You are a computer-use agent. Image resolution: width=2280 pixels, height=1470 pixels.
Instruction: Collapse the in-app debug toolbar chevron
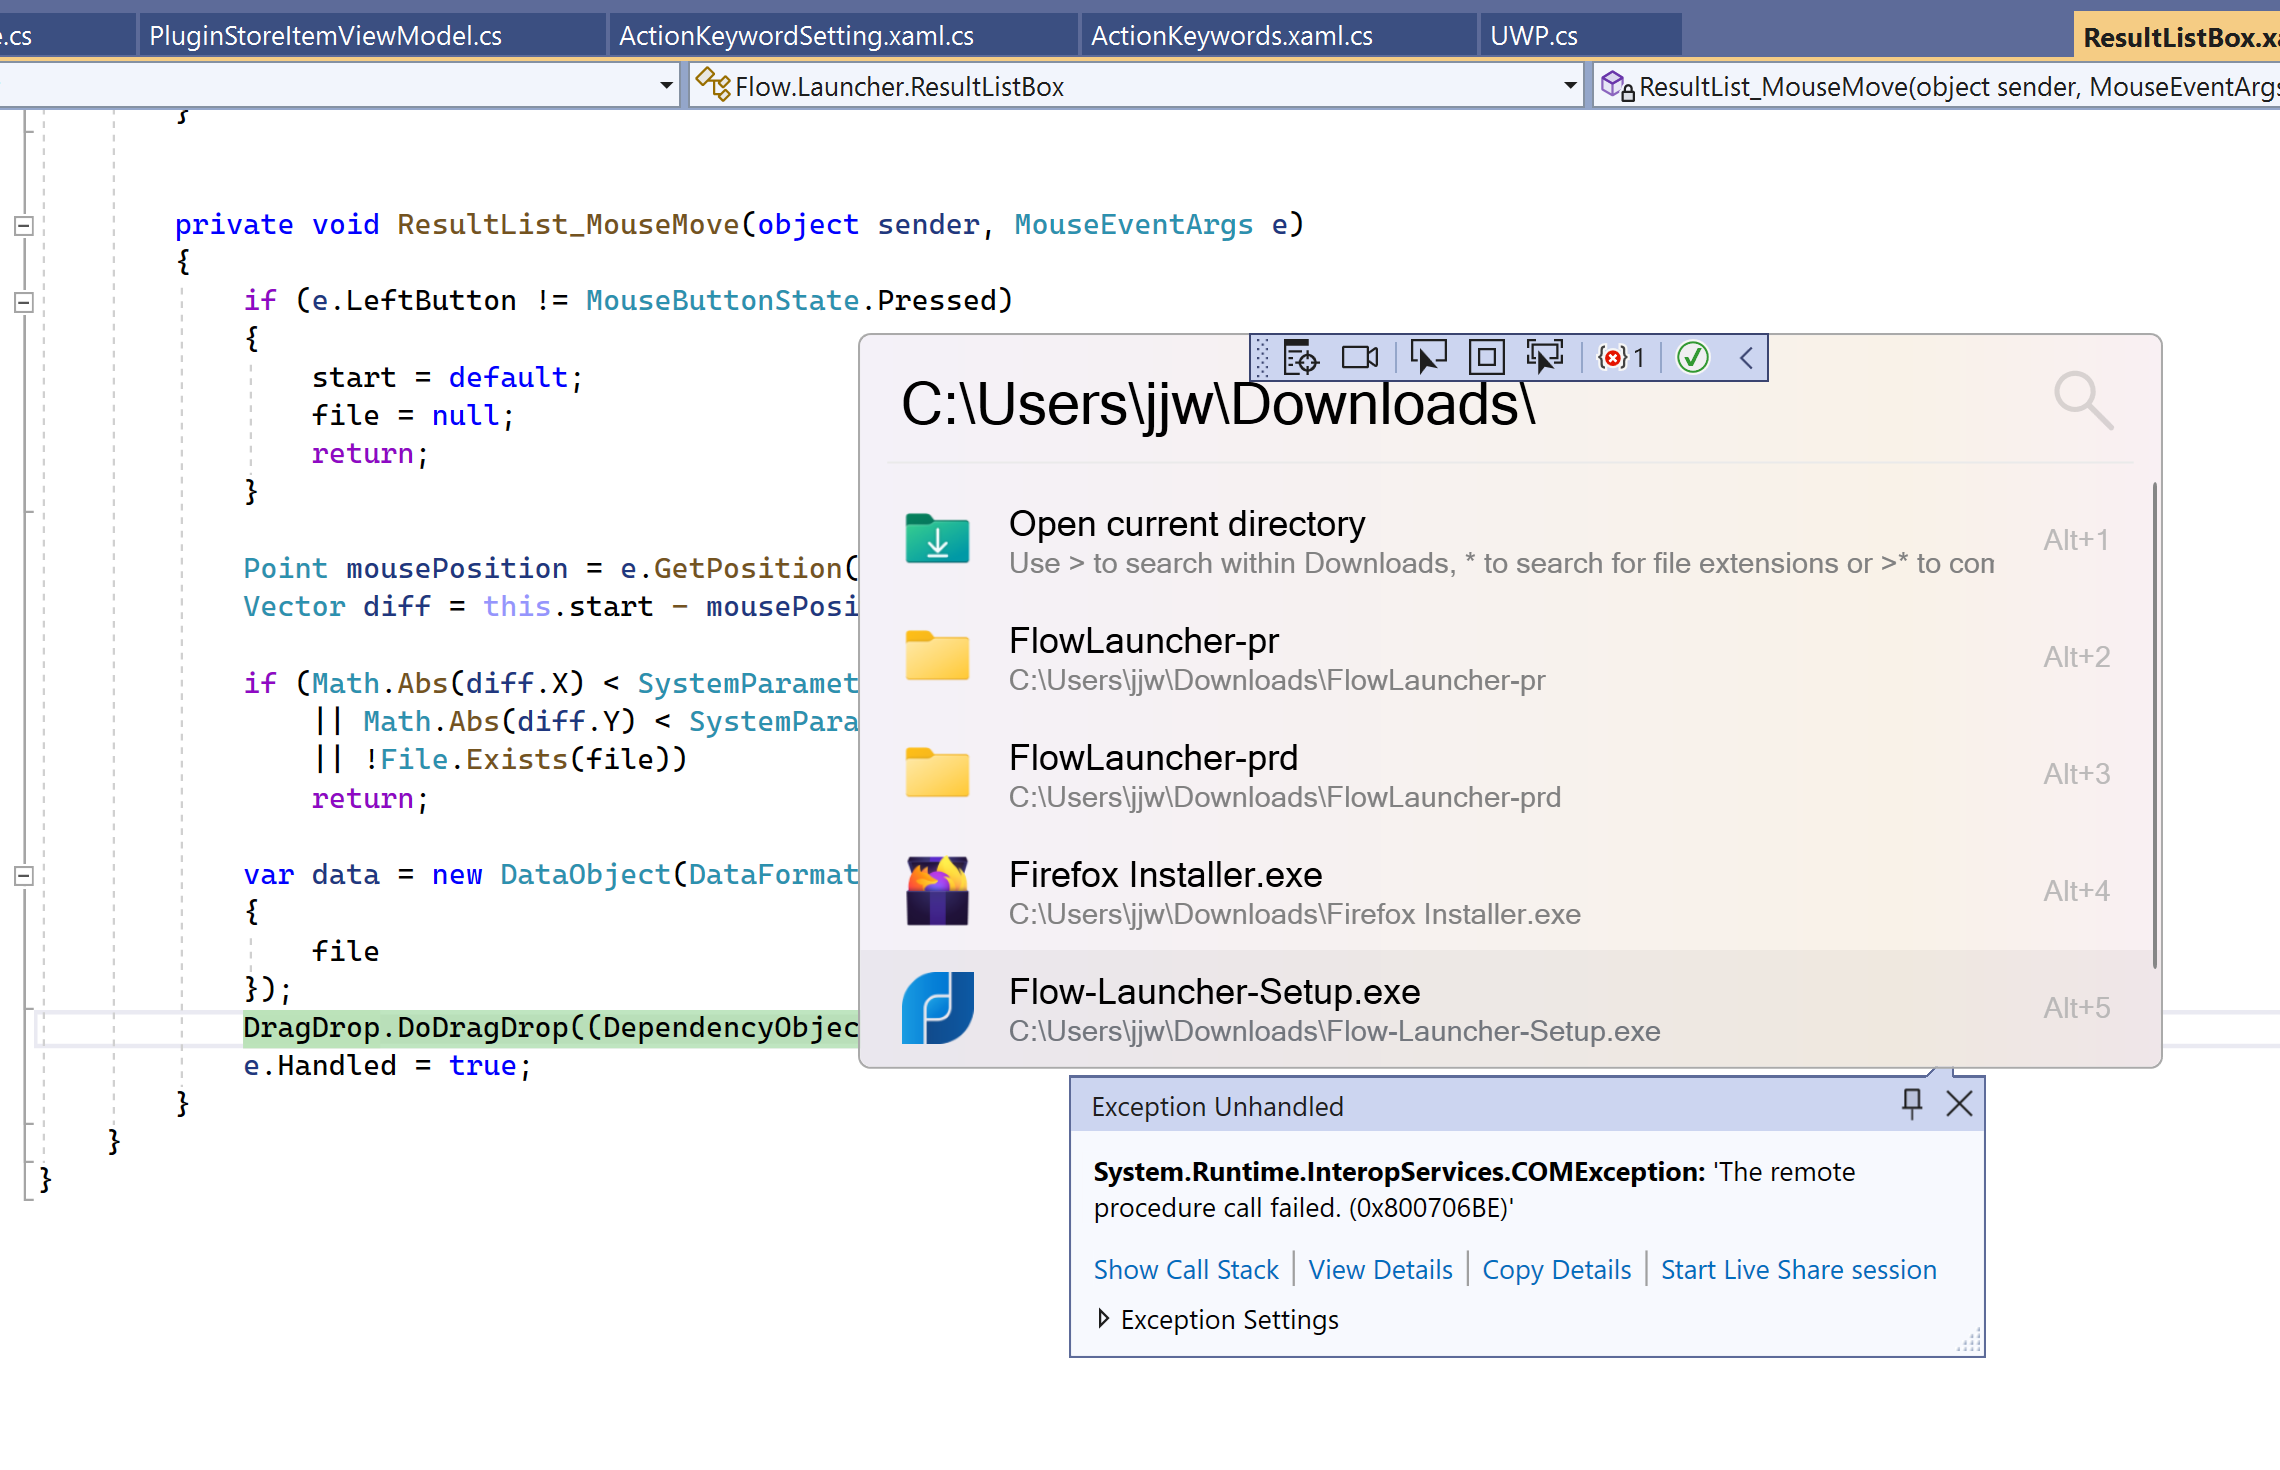pyautogui.click(x=1746, y=358)
